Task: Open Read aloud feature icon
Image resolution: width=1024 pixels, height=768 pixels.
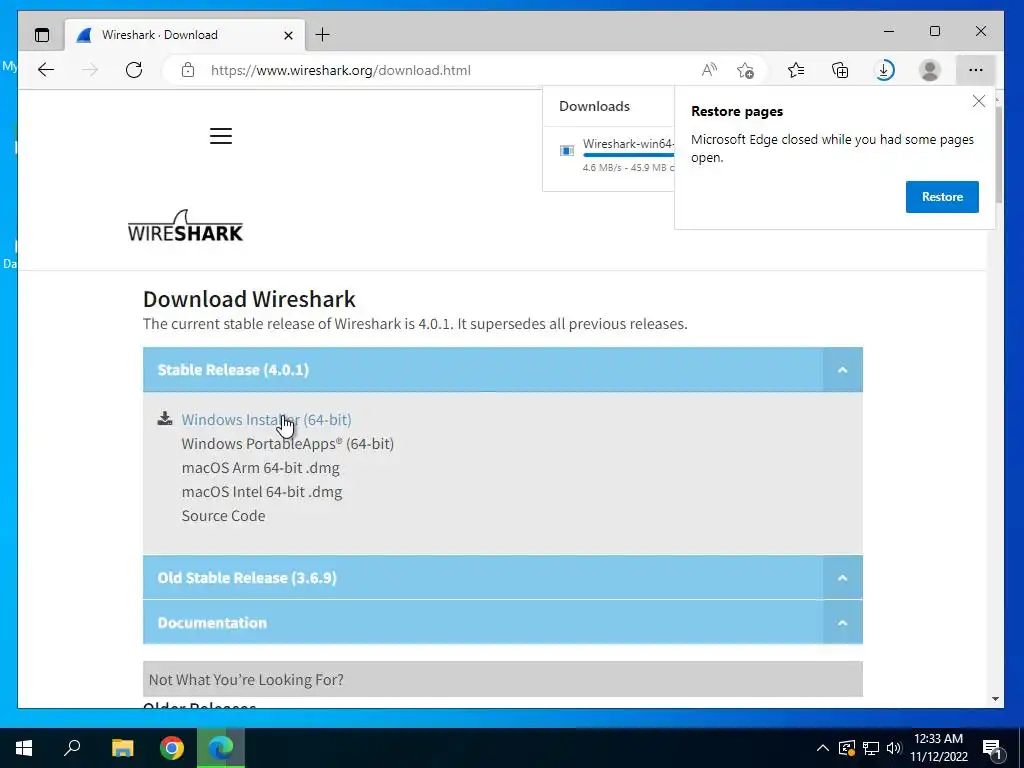Action: click(709, 70)
